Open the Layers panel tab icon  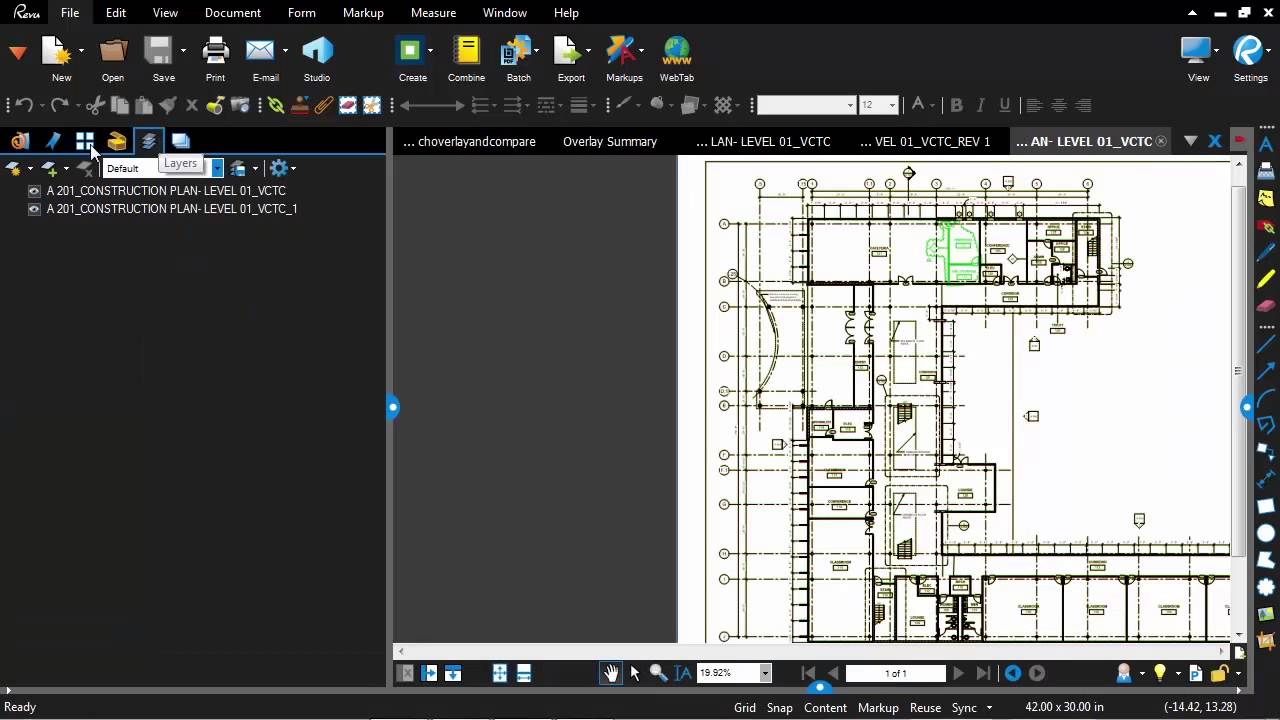pyautogui.click(x=149, y=141)
